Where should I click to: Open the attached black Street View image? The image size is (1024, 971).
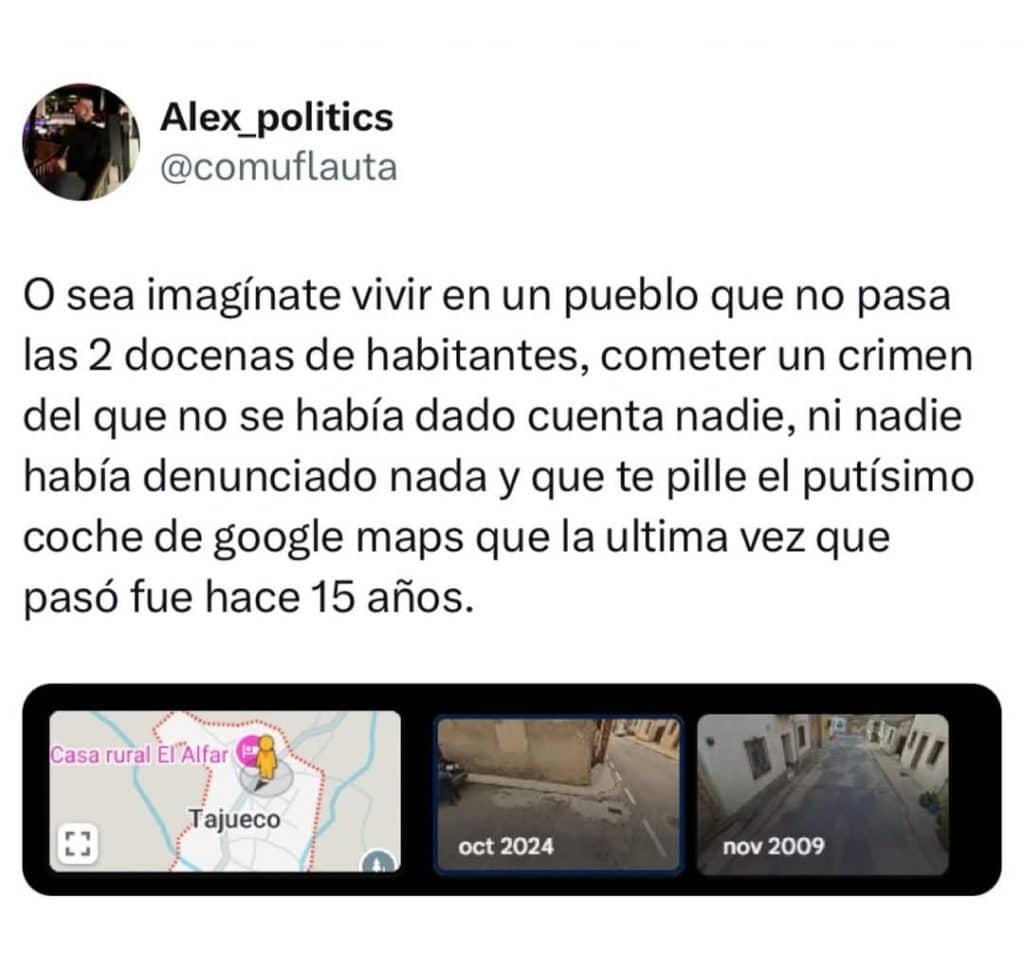[511, 789]
